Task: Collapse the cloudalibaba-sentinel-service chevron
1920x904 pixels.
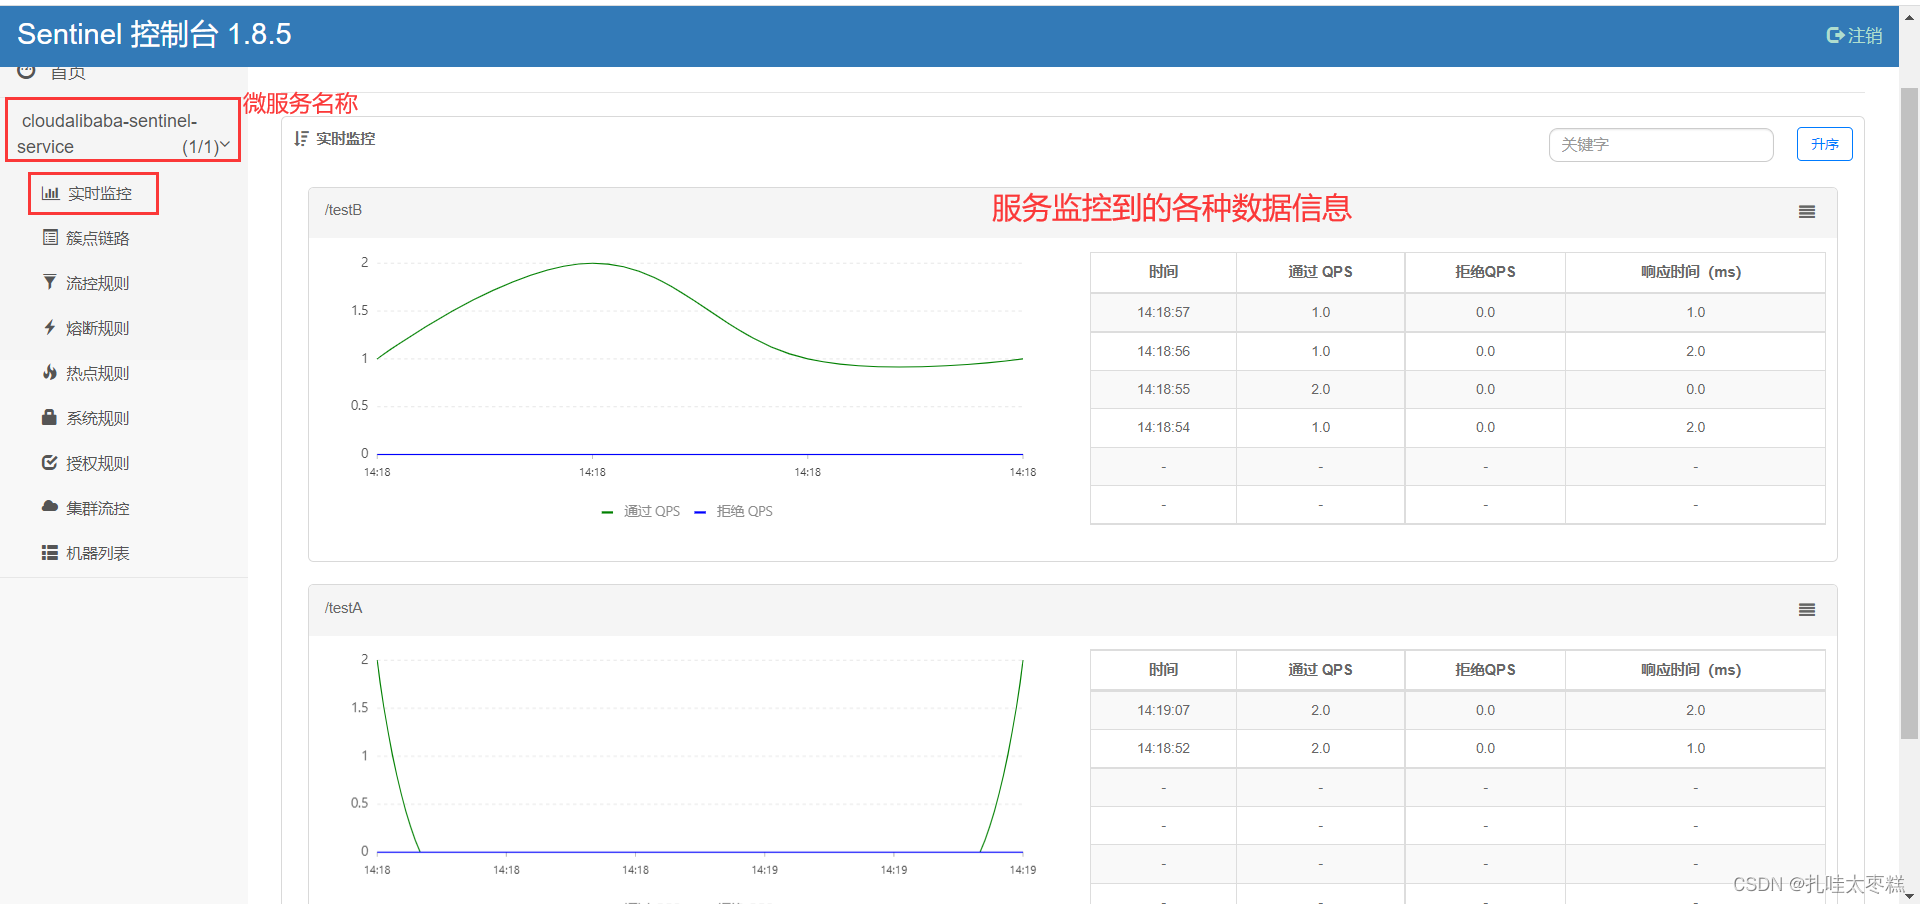Action: (x=225, y=145)
